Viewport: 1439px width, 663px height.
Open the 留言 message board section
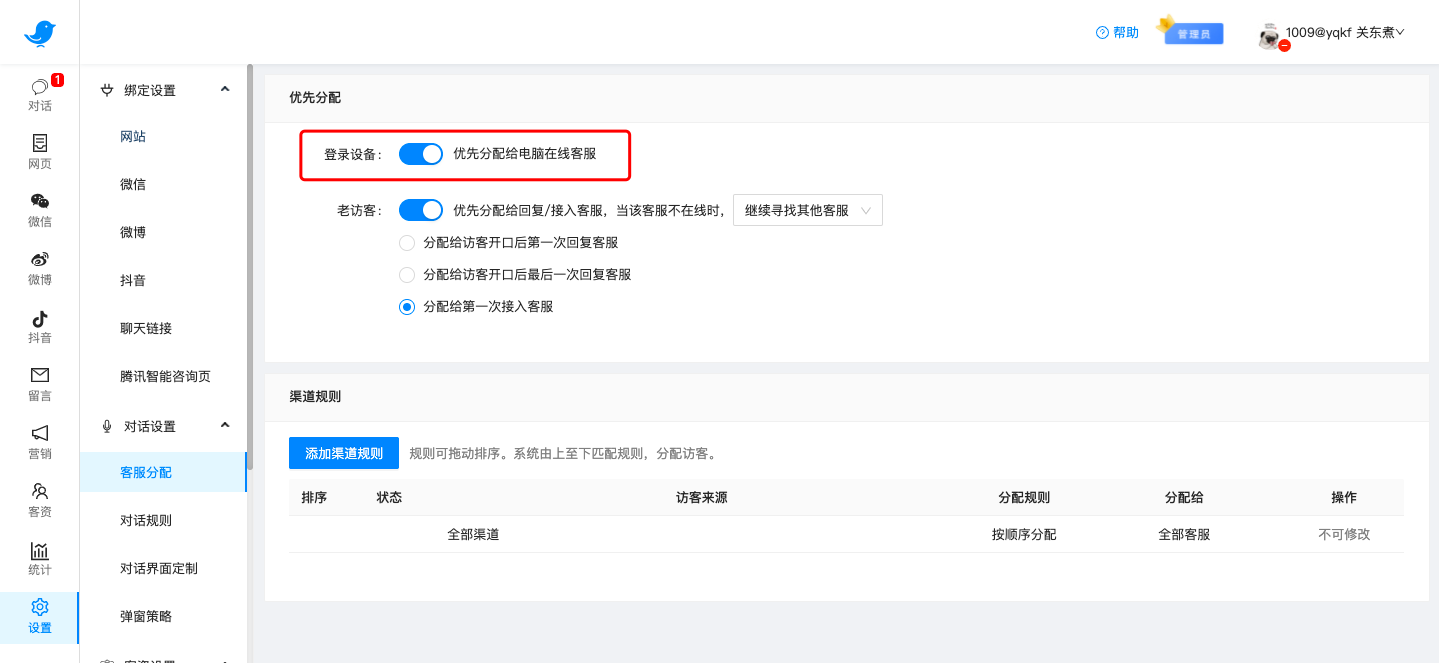click(x=39, y=385)
